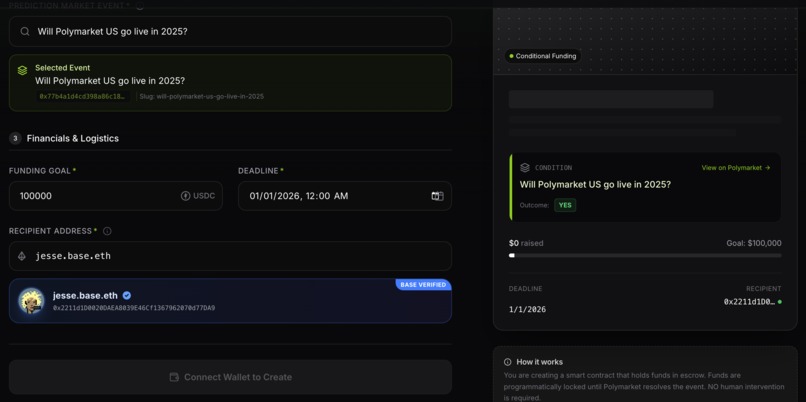The image size is (806, 402).
Task: Click the Ethereum icon in recipient address field
Action: 22,256
